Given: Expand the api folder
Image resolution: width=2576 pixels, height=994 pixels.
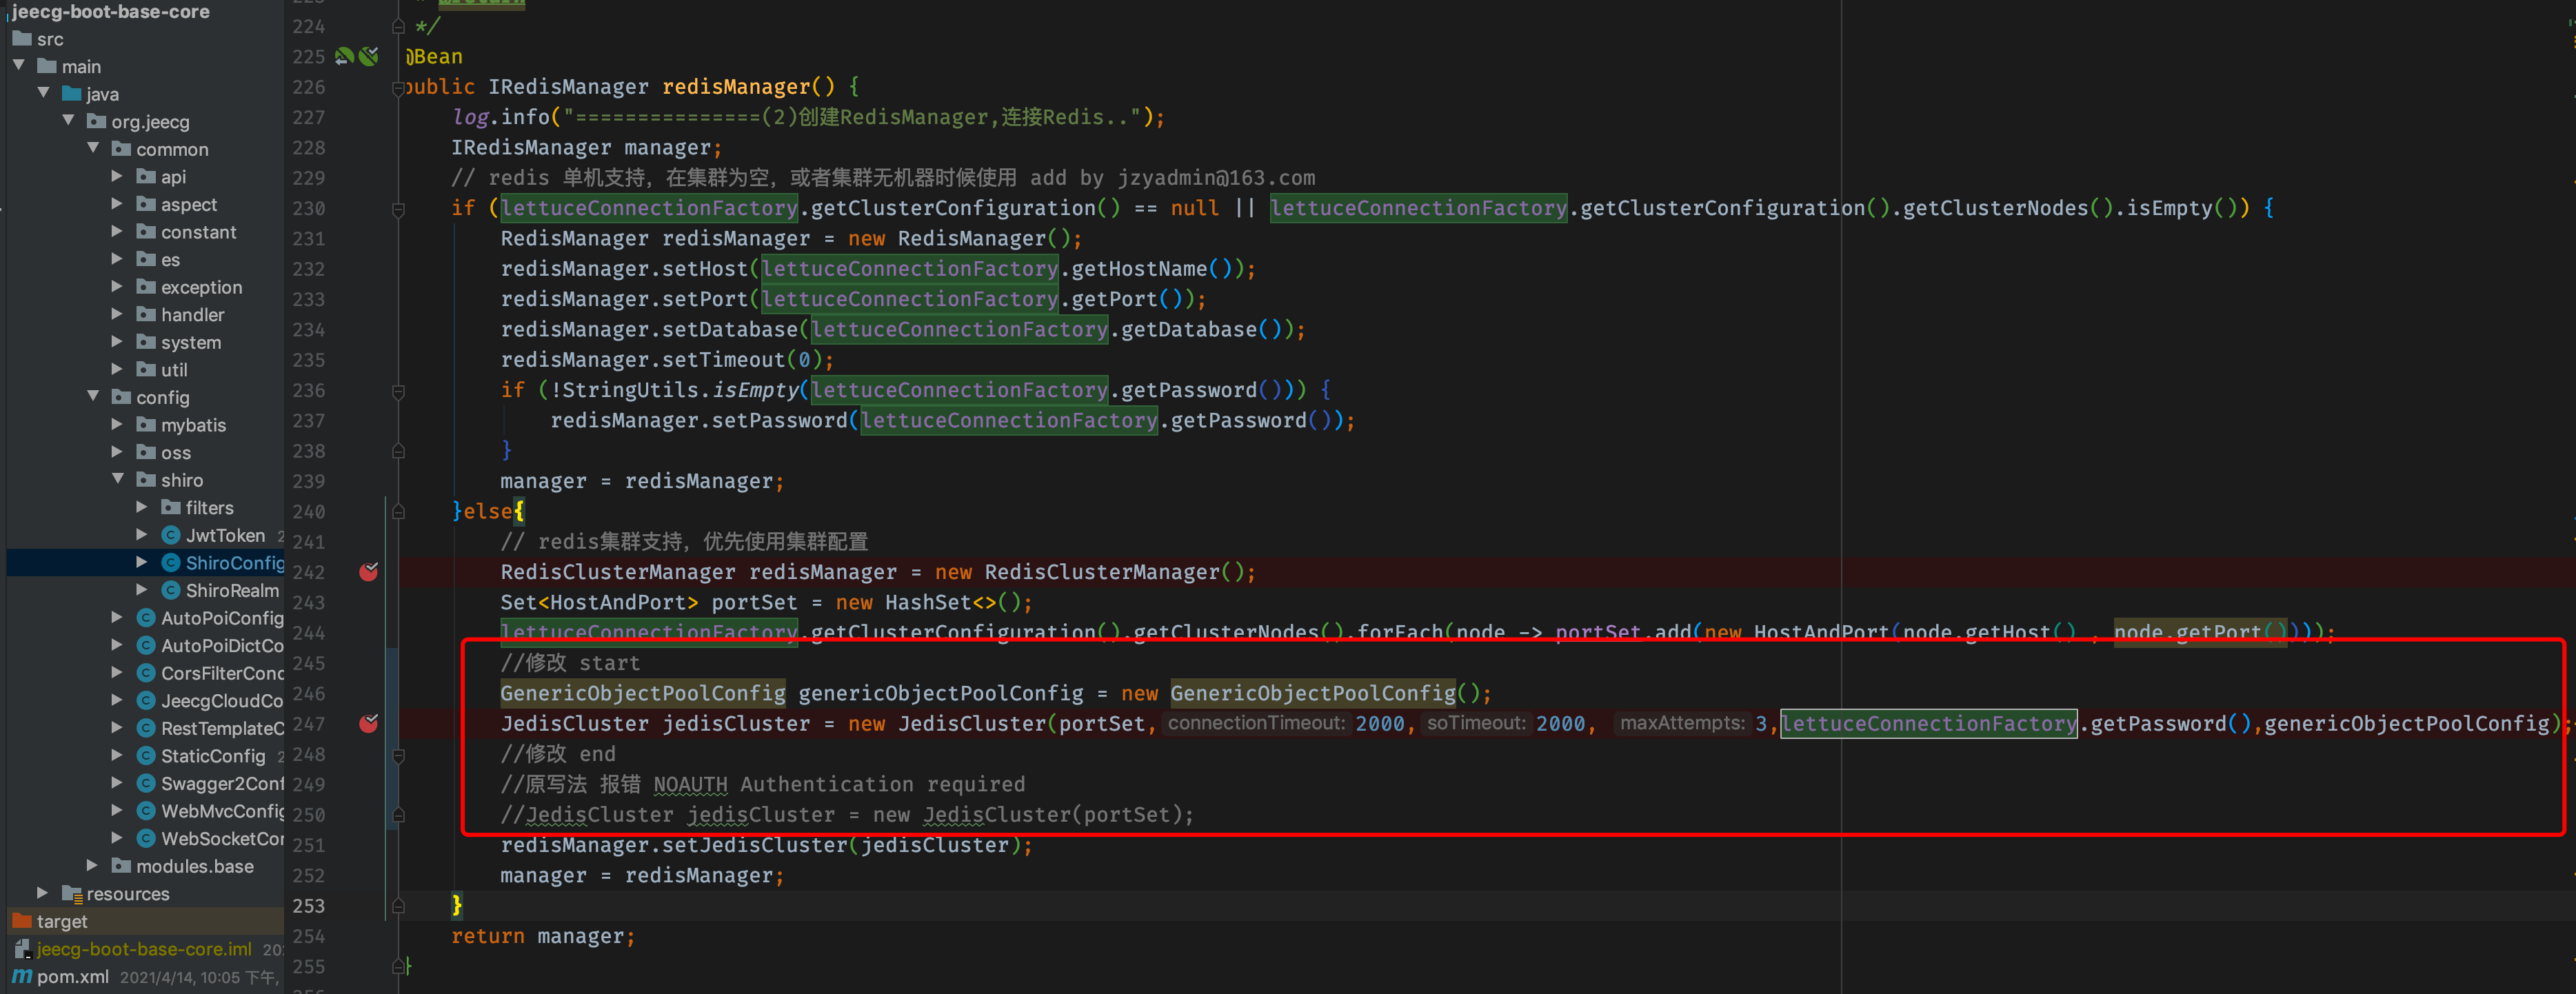Looking at the screenshot, I should point(117,176).
